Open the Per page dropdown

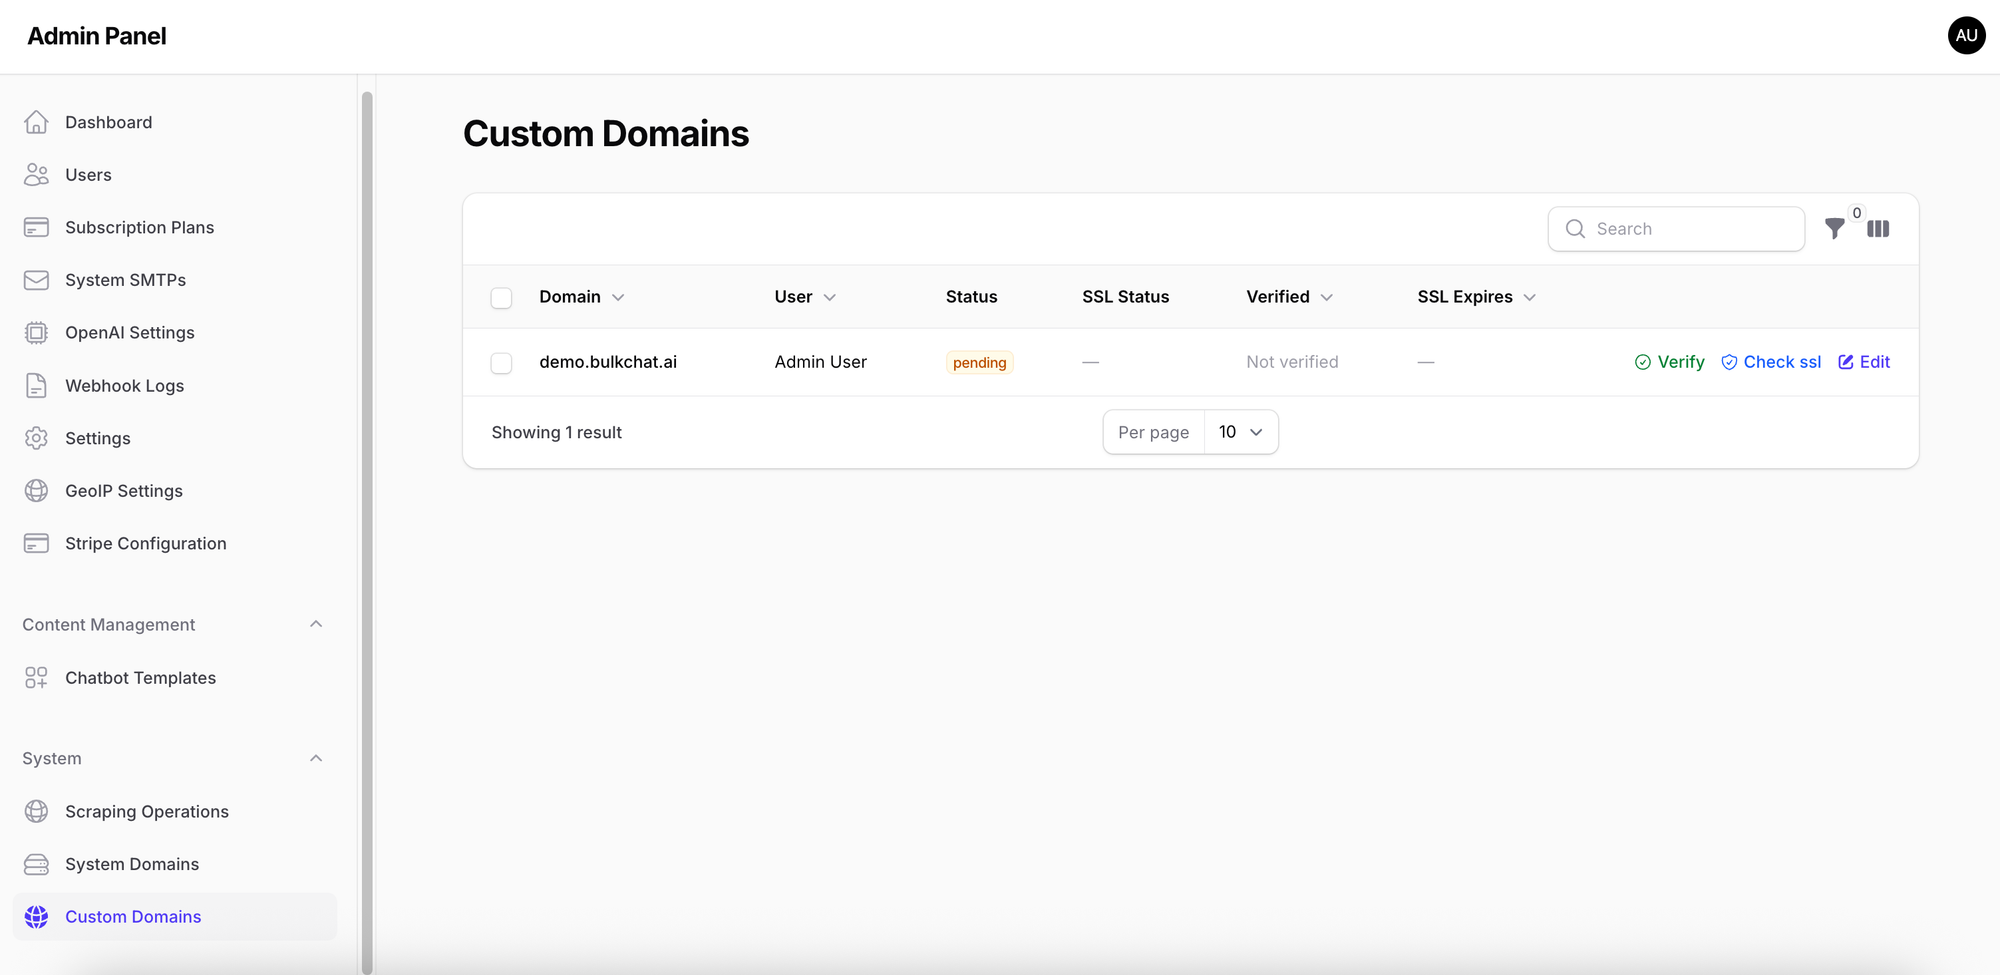click(1240, 432)
